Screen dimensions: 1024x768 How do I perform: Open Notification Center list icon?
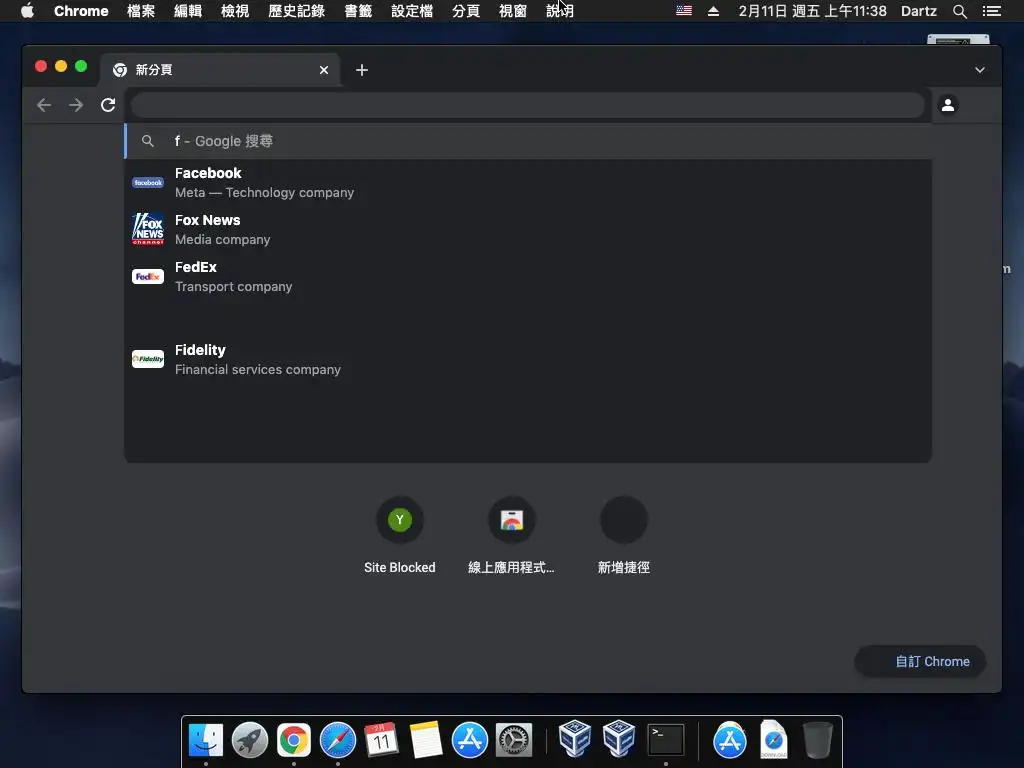pyautogui.click(x=991, y=11)
